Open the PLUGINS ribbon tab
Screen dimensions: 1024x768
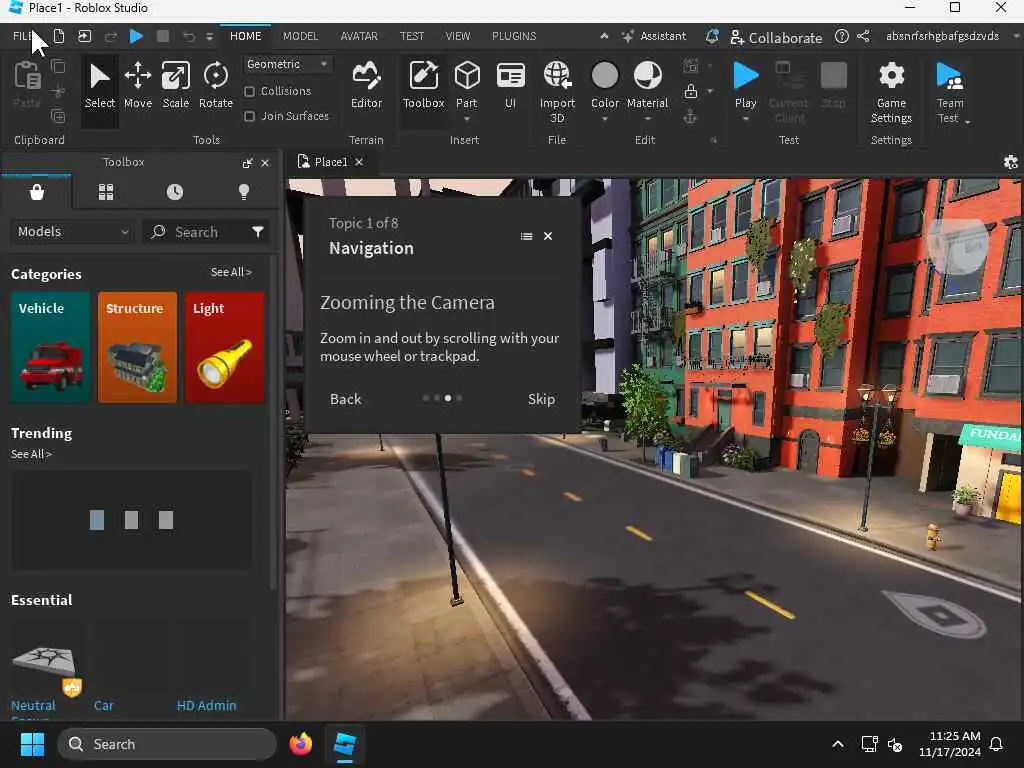coord(514,37)
